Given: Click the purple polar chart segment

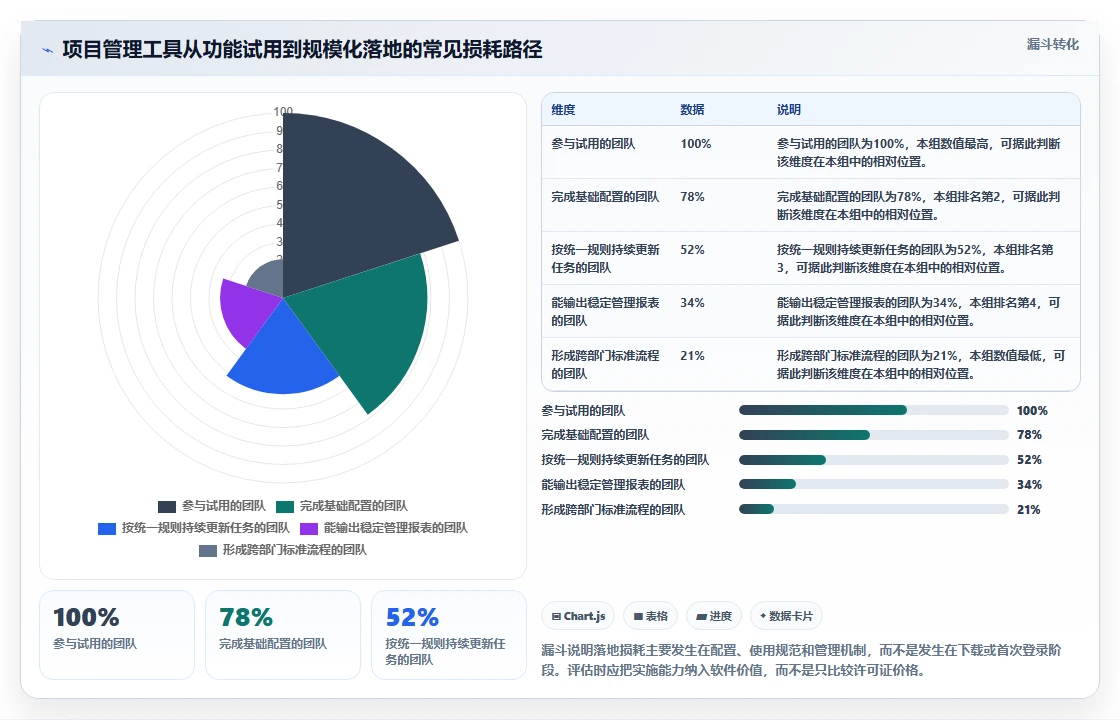Looking at the screenshot, I should [x=246, y=311].
